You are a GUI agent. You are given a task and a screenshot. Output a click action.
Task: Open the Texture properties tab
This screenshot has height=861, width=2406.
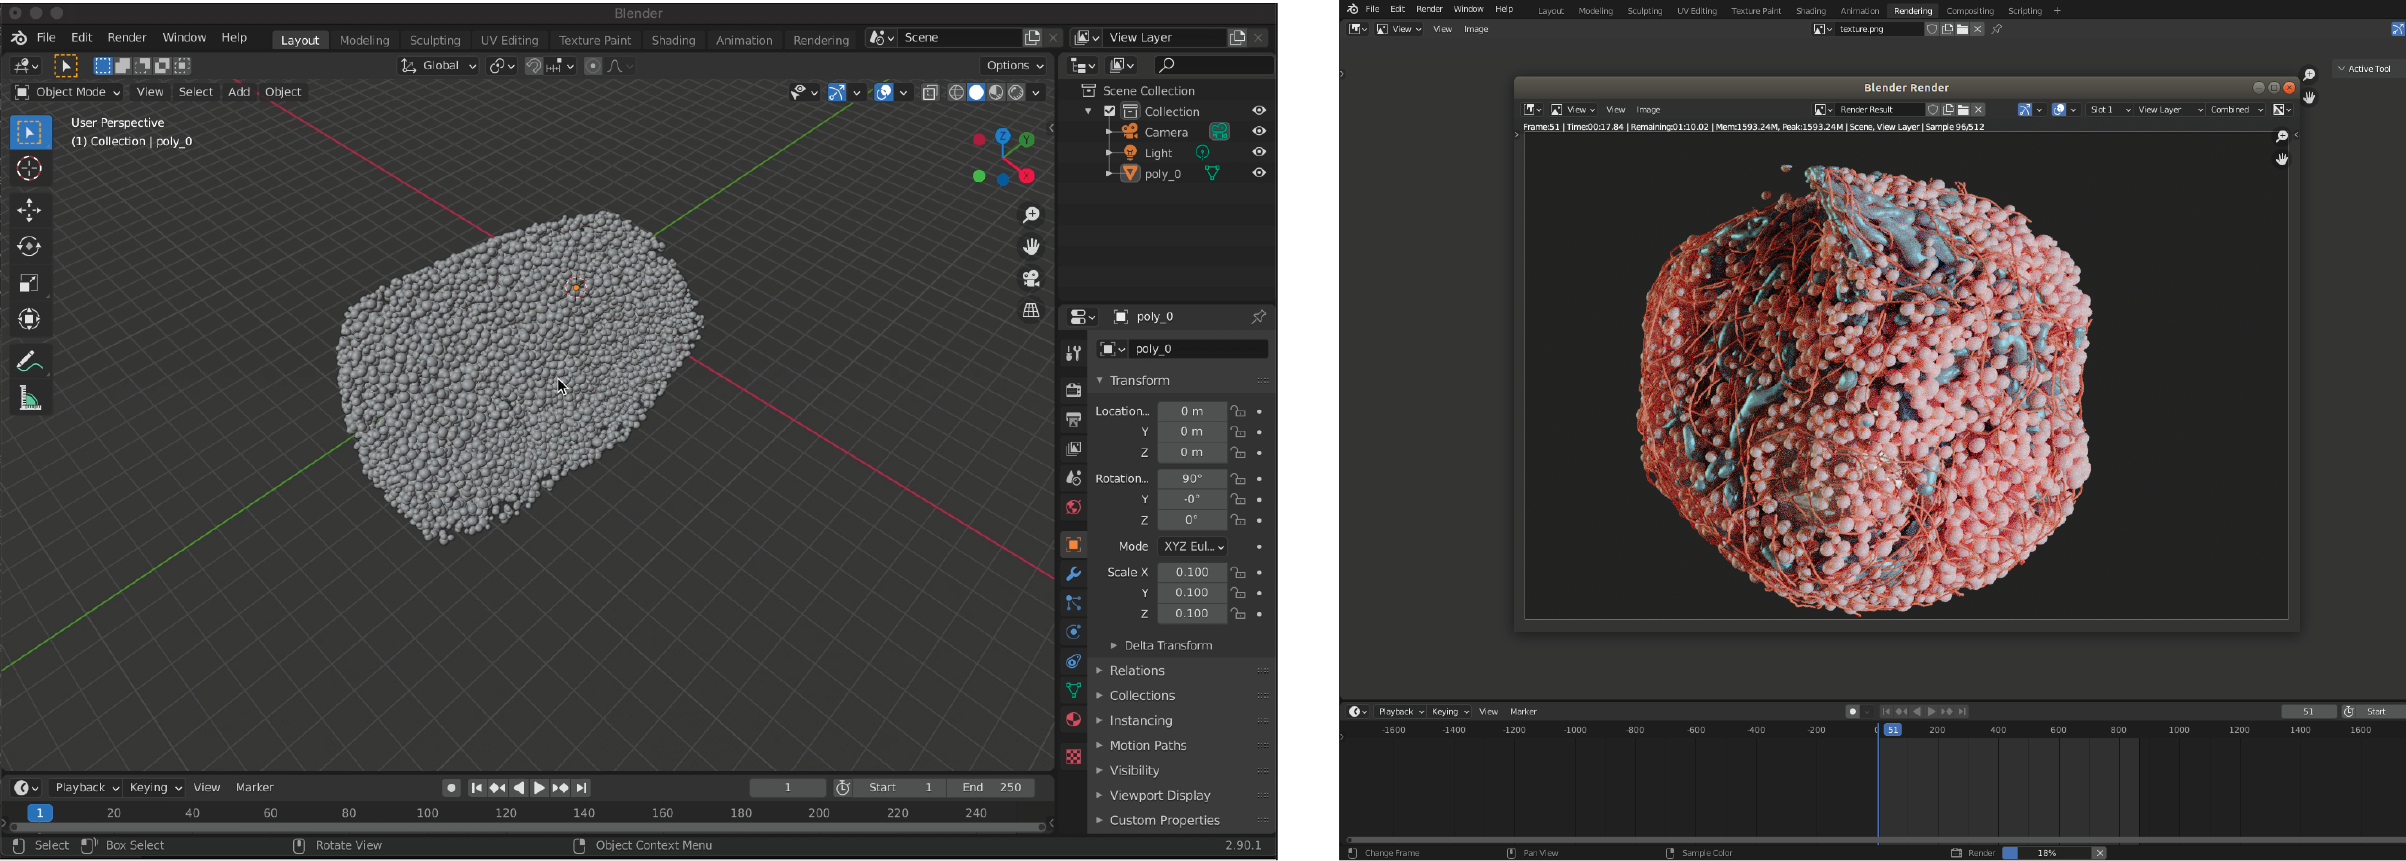coord(1073,757)
